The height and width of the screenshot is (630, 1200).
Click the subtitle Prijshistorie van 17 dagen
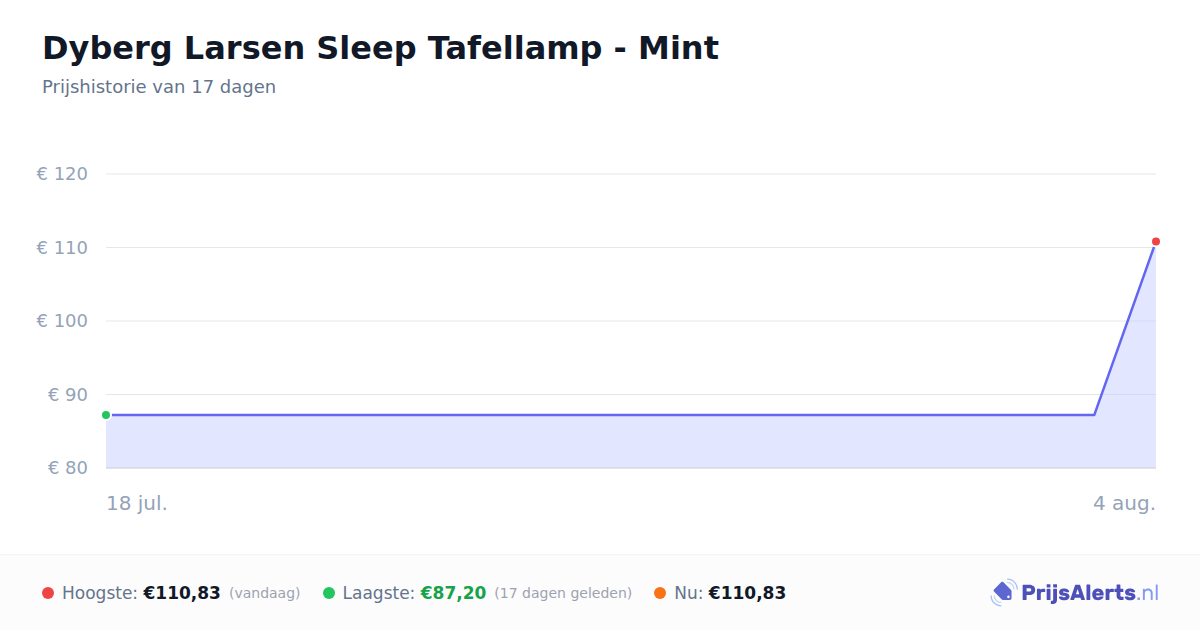[x=159, y=87]
